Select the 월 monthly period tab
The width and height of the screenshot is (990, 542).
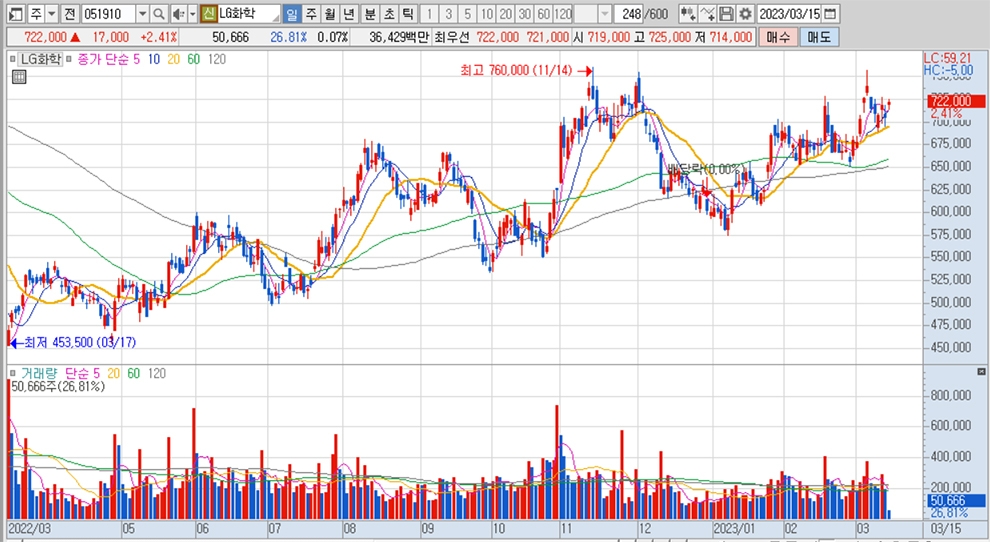329,14
